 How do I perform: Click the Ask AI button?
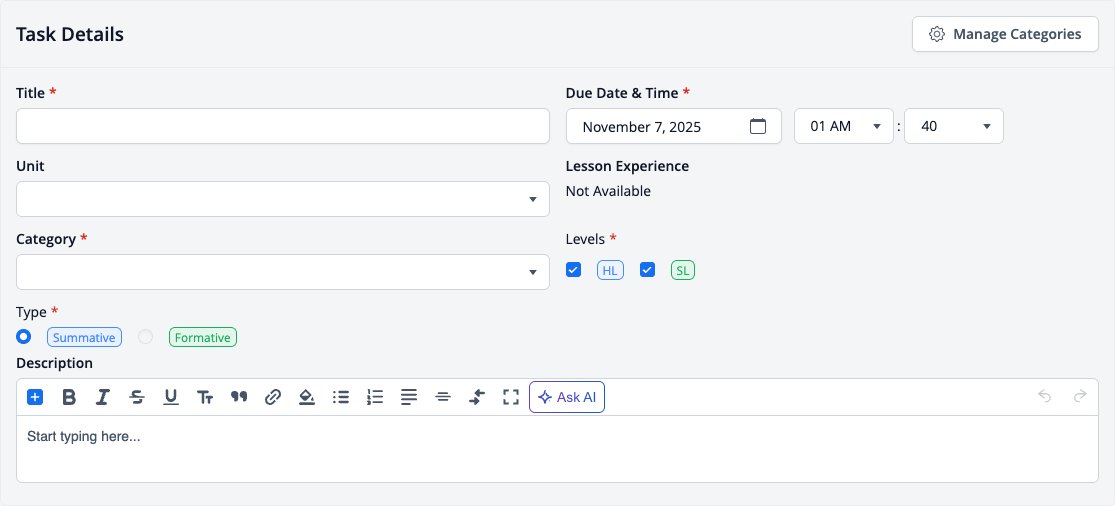click(x=567, y=397)
